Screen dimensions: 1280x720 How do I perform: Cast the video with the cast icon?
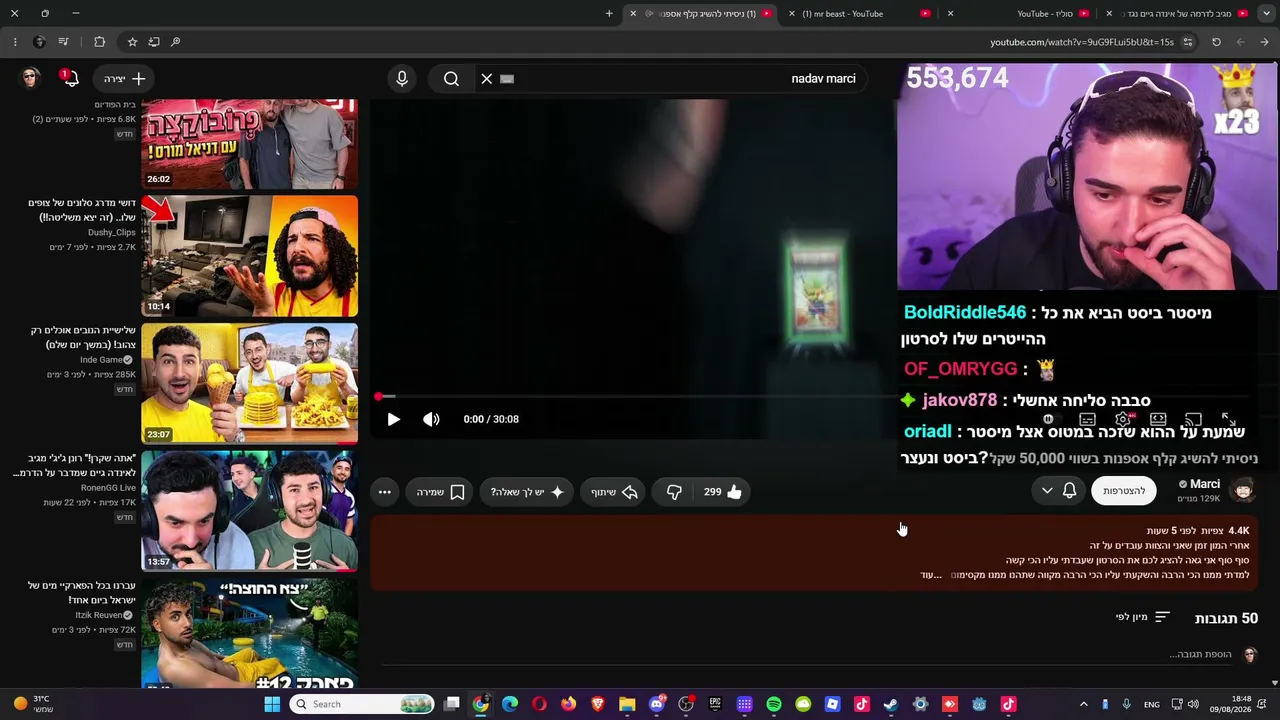[x=1193, y=419]
